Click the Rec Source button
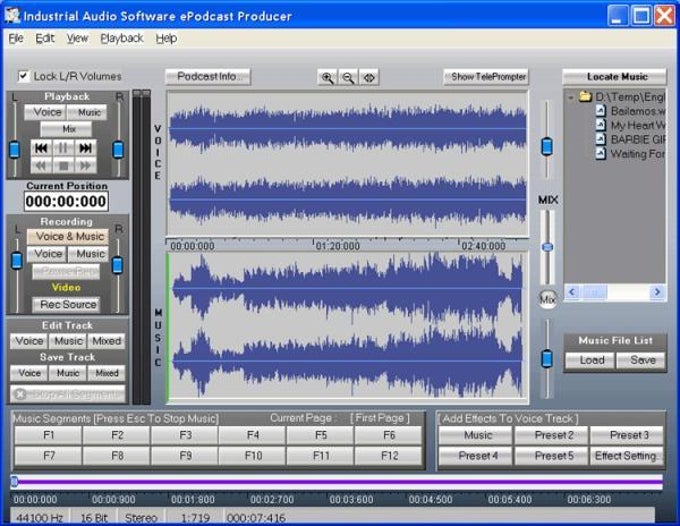This screenshot has width=680, height=526. pos(66,304)
